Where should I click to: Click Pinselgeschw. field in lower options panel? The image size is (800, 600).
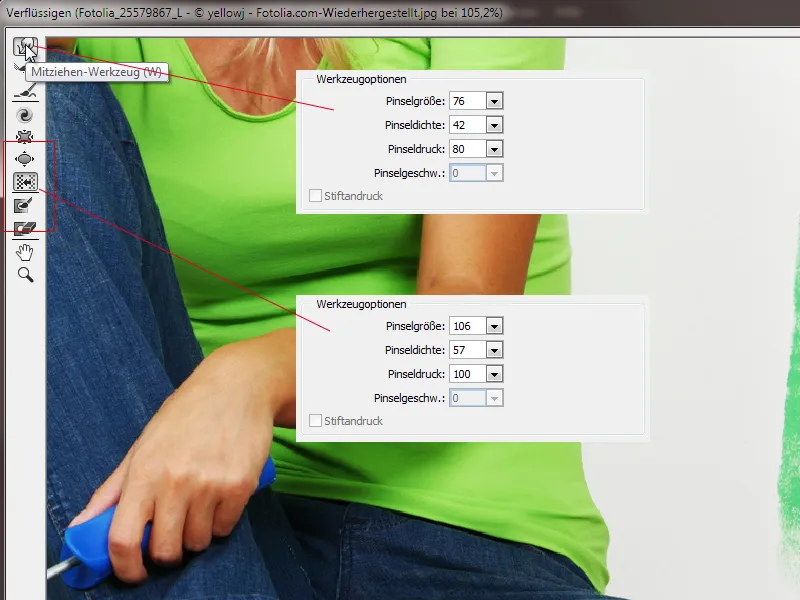(x=468, y=398)
